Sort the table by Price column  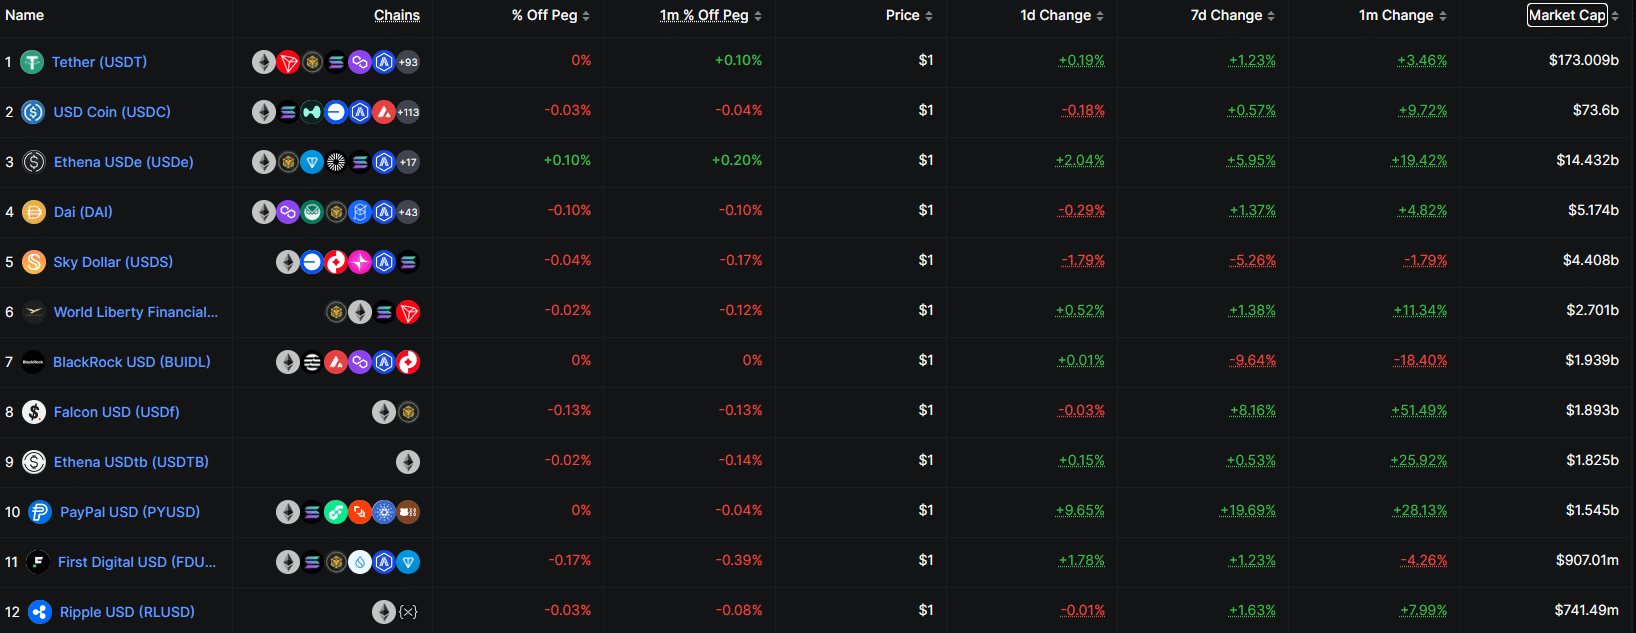pyautogui.click(x=902, y=15)
